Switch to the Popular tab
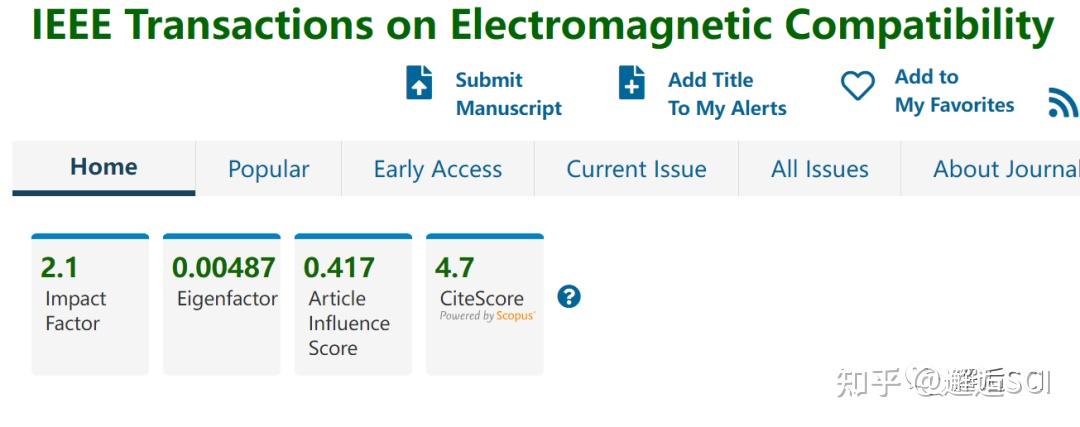The width and height of the screenshot is (1080, 427). [268, 169]
